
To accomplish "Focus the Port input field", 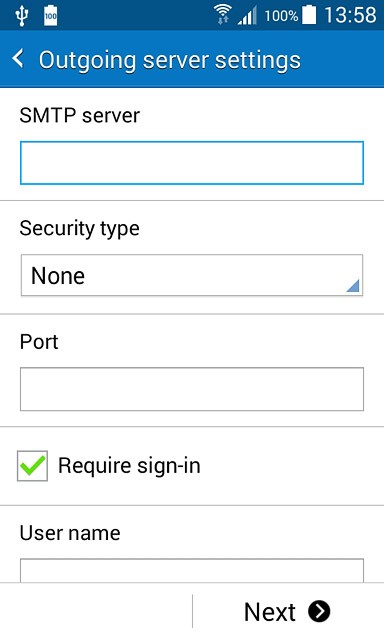I will click(192, 389).
